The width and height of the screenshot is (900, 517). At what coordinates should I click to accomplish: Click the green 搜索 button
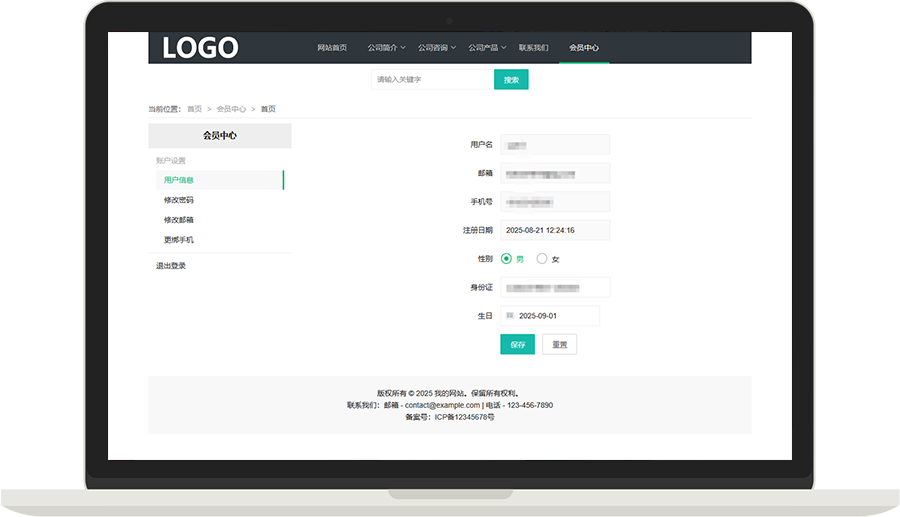(x=511, y=80)
